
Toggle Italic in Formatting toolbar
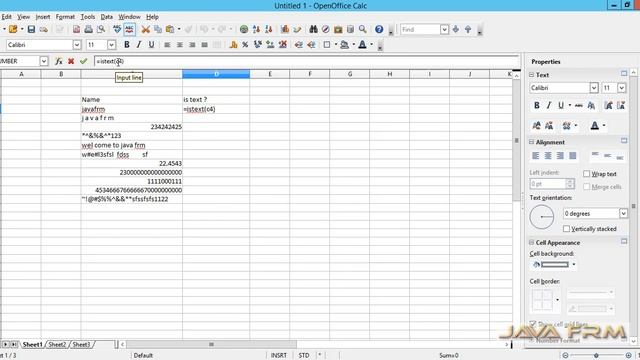point(139,44)
